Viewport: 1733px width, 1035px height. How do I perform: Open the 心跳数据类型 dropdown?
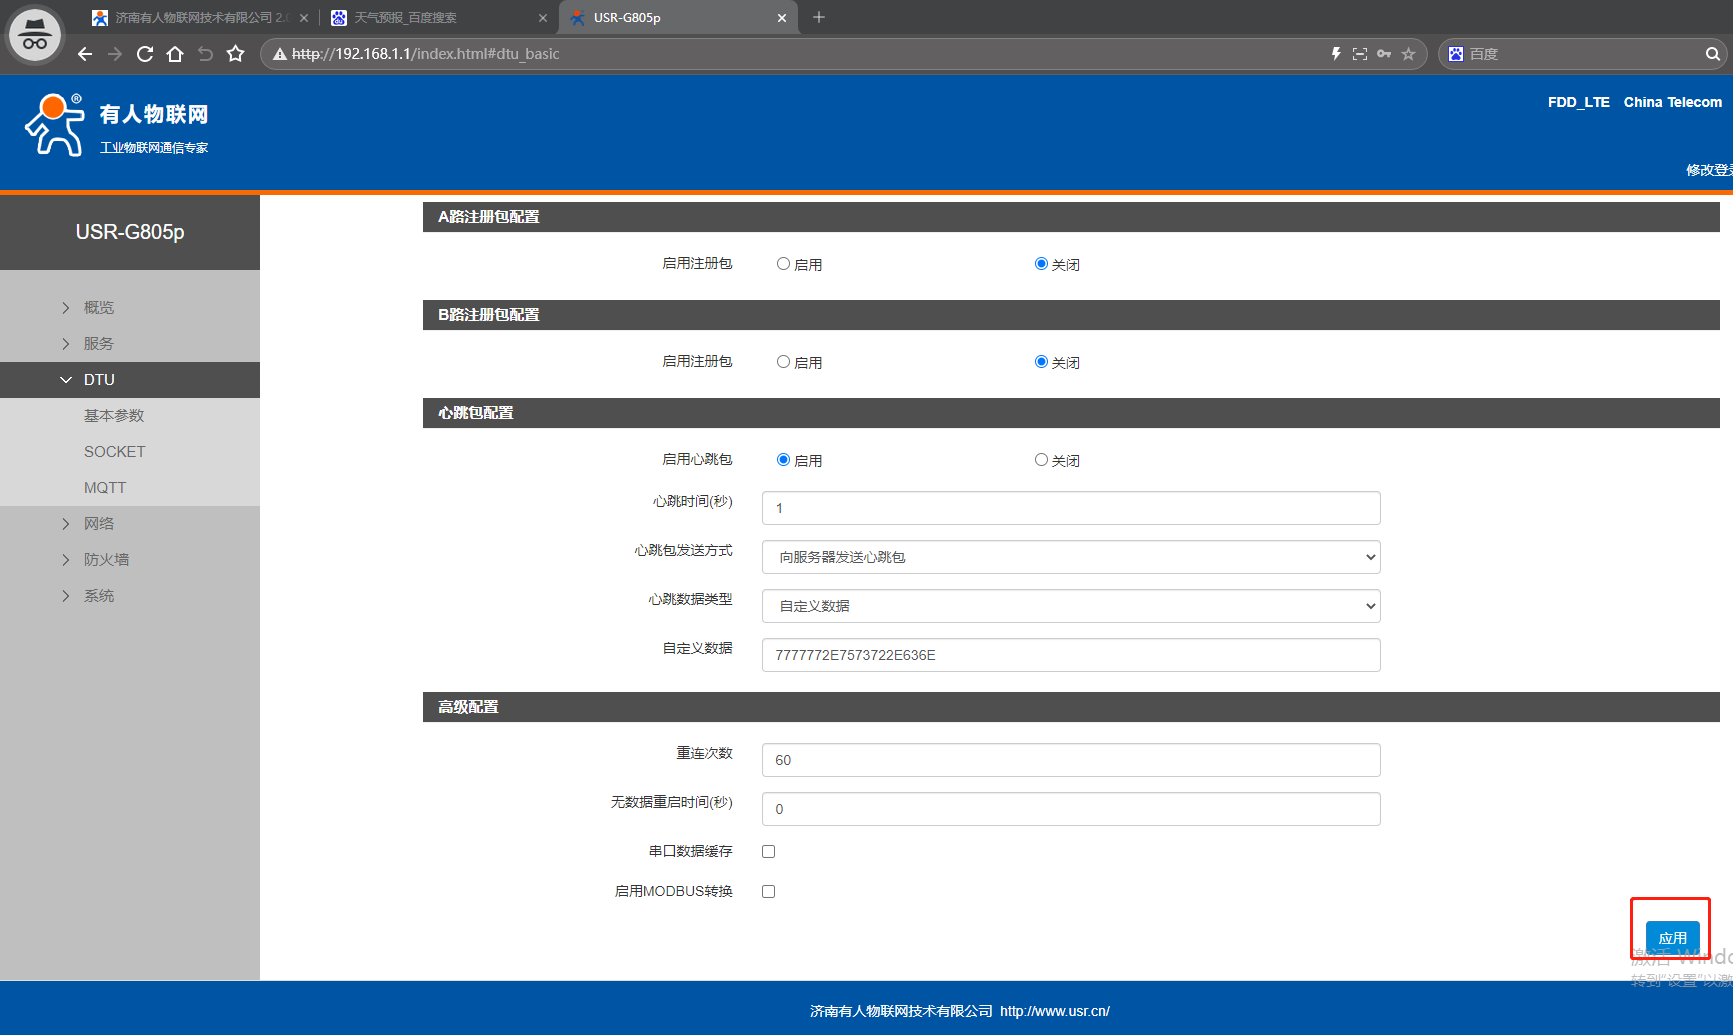tap(1070, 606)
